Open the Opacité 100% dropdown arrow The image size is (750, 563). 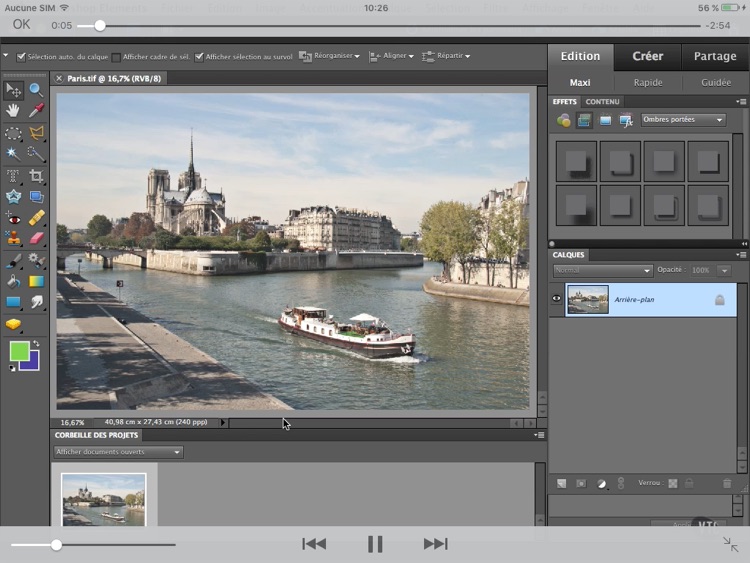tap(725, 271)
